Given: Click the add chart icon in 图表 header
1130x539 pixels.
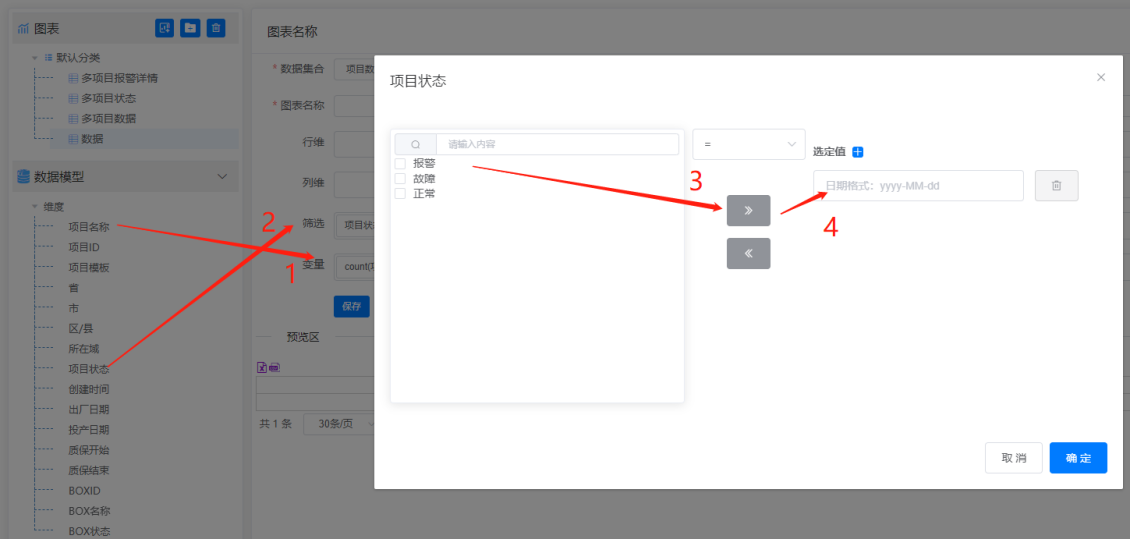Looking at the screenshot, I should (x=164, y=28).
